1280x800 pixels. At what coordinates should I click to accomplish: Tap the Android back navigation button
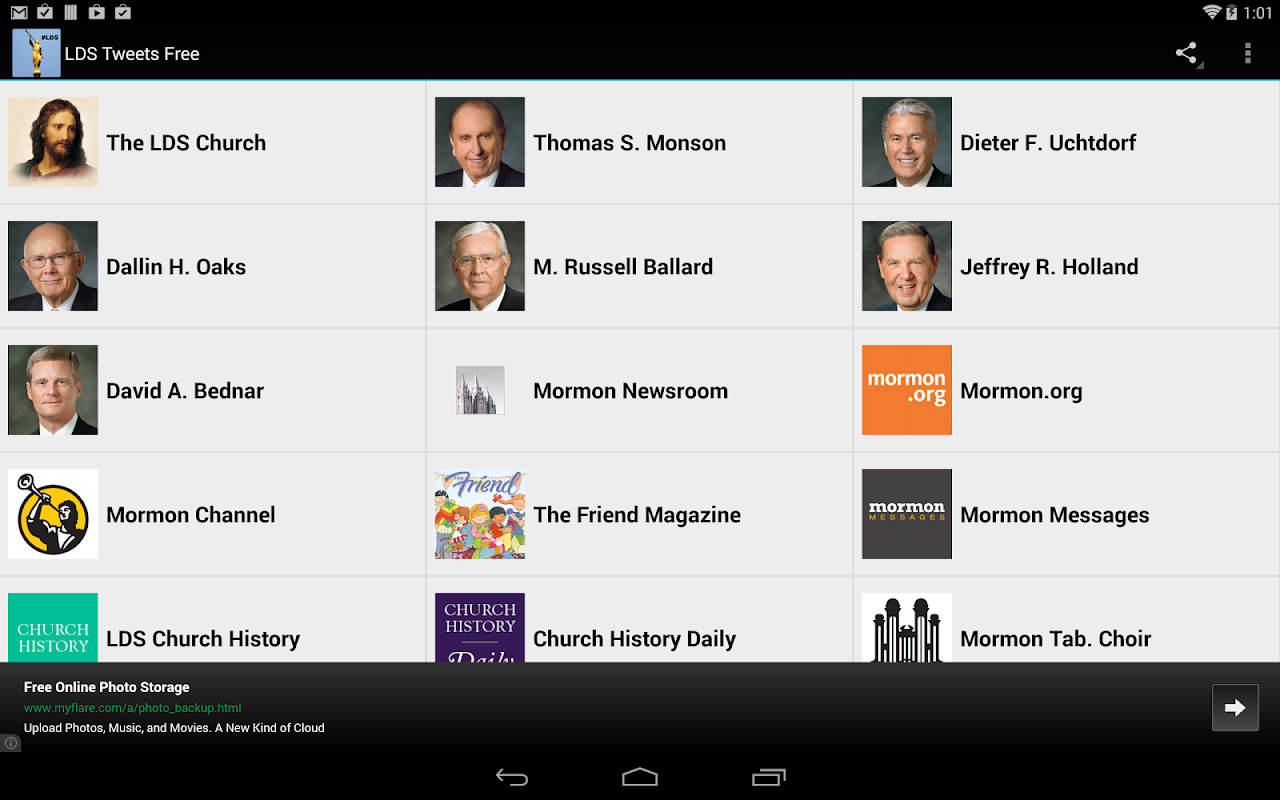(512, 777)
